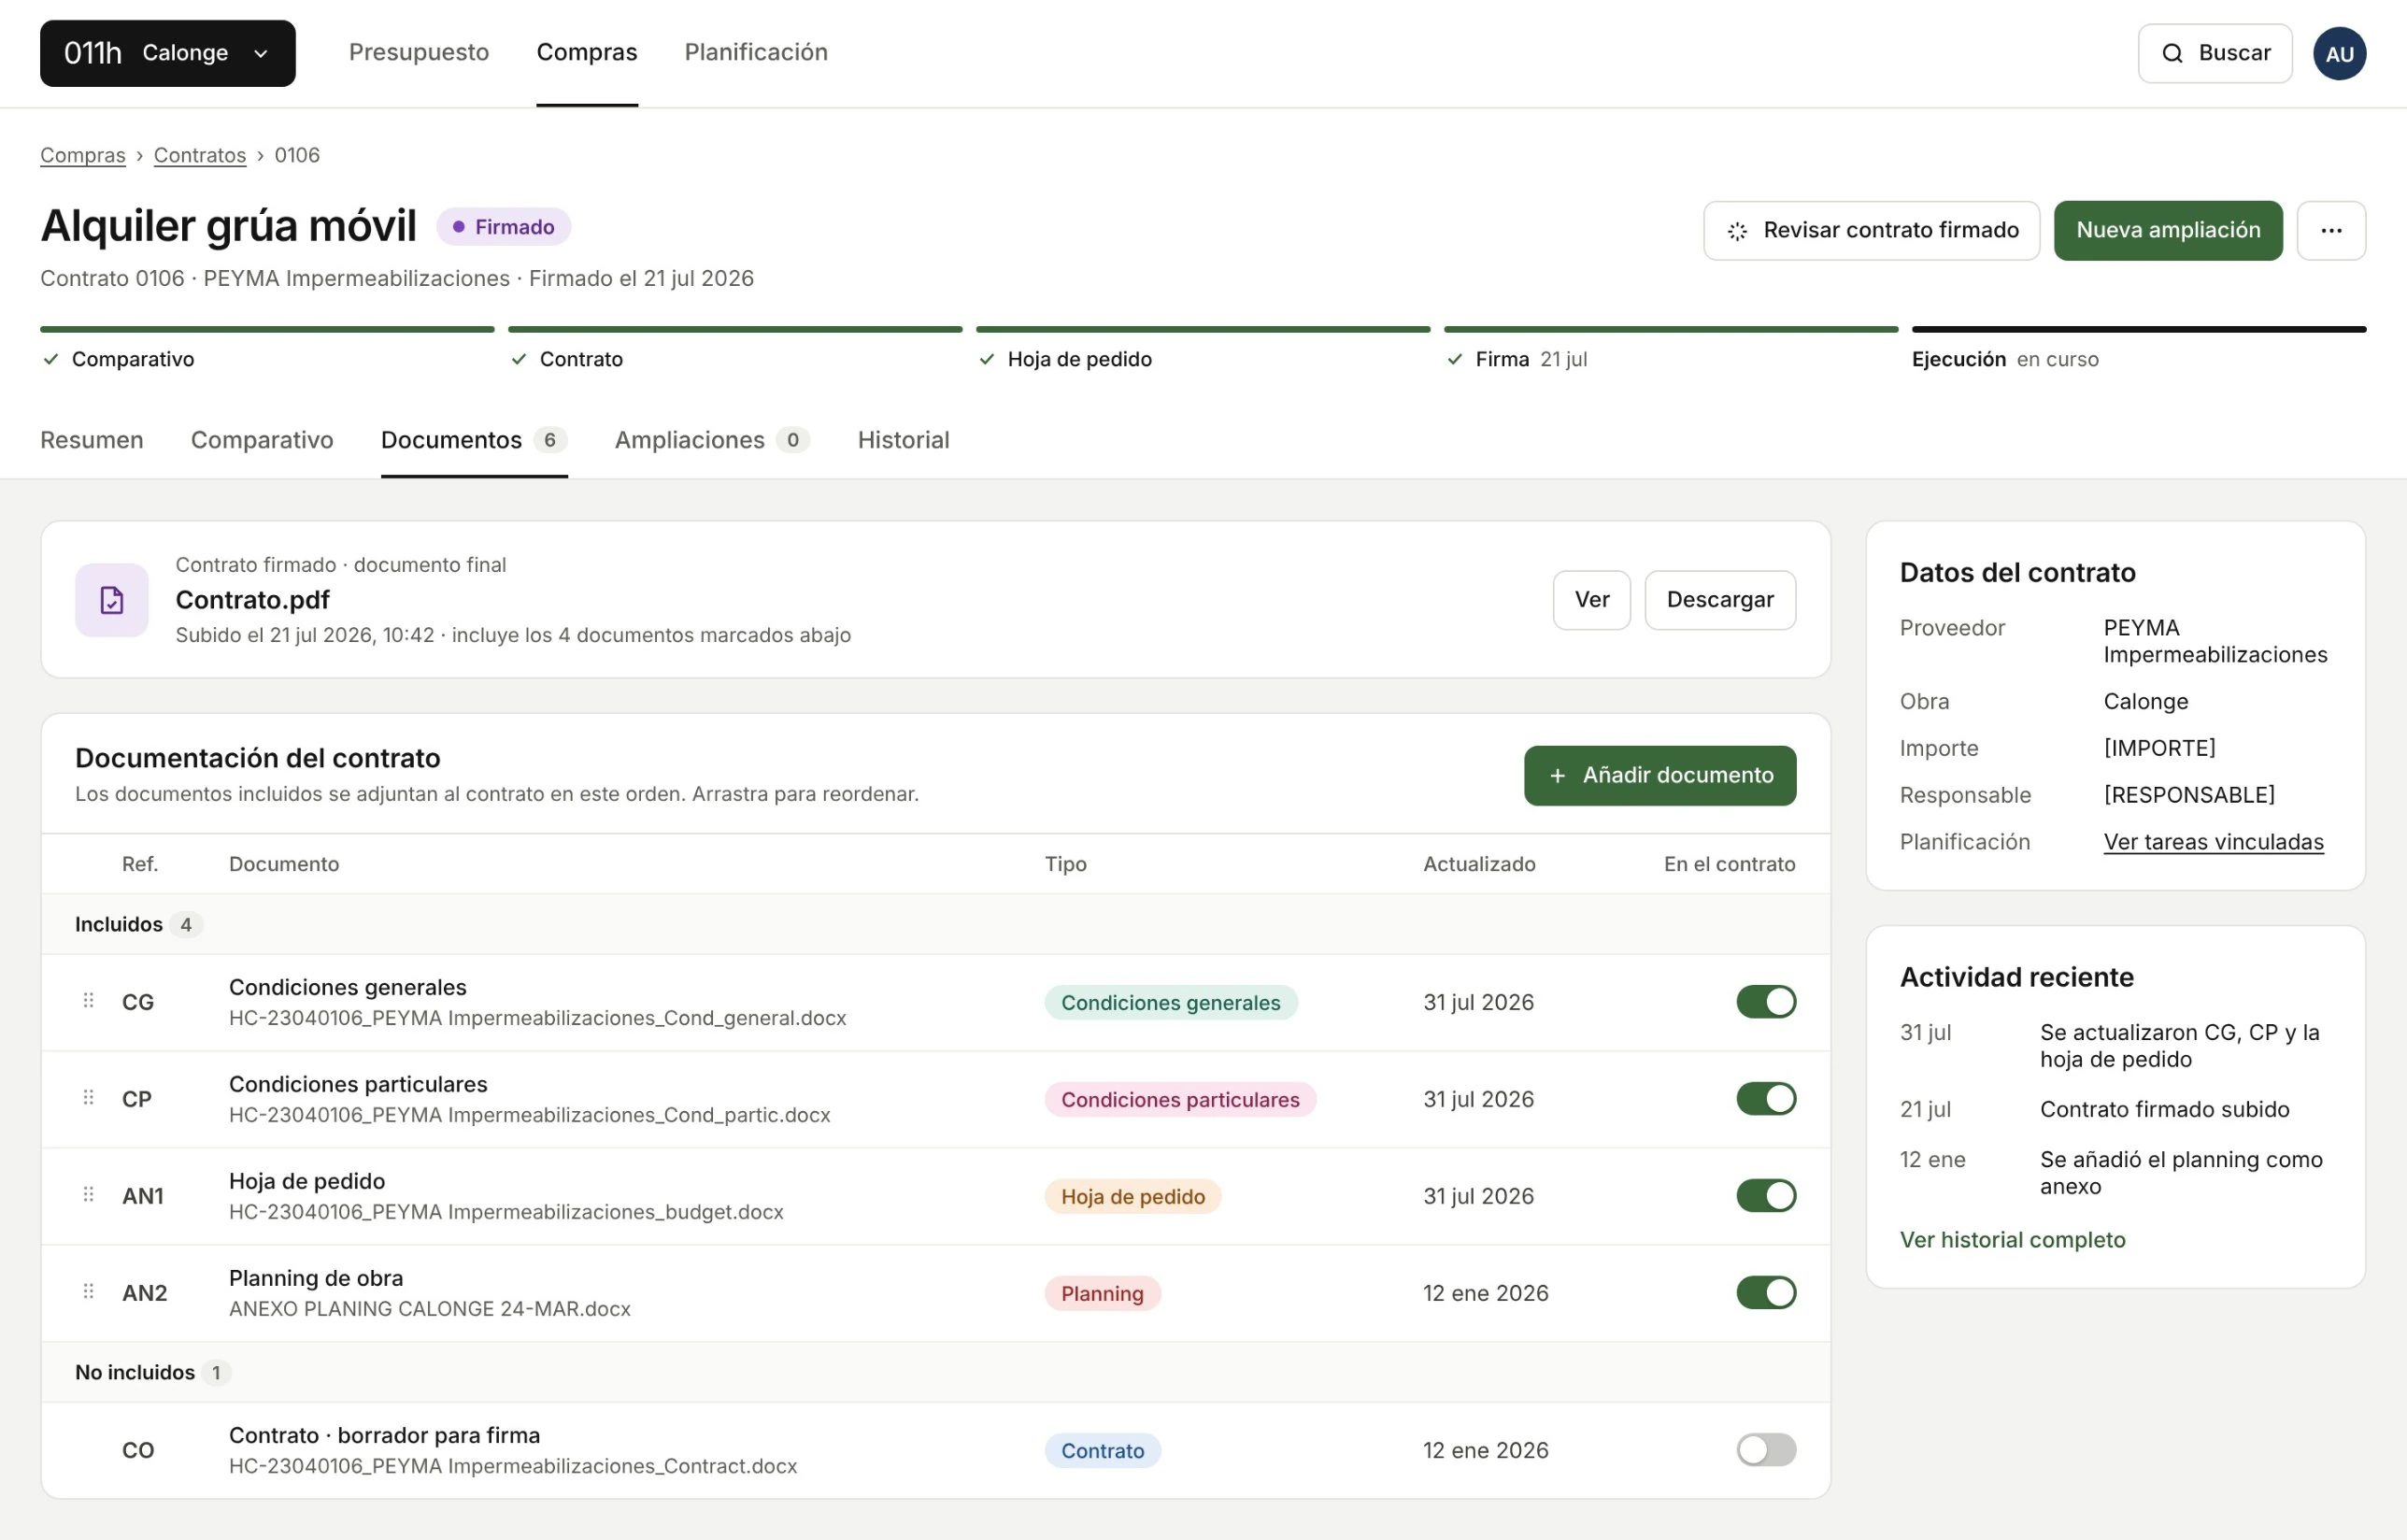Click the '31 jul' activity entry date
This screenshot has width=2407, height=1540.
coord(1925,1032)
